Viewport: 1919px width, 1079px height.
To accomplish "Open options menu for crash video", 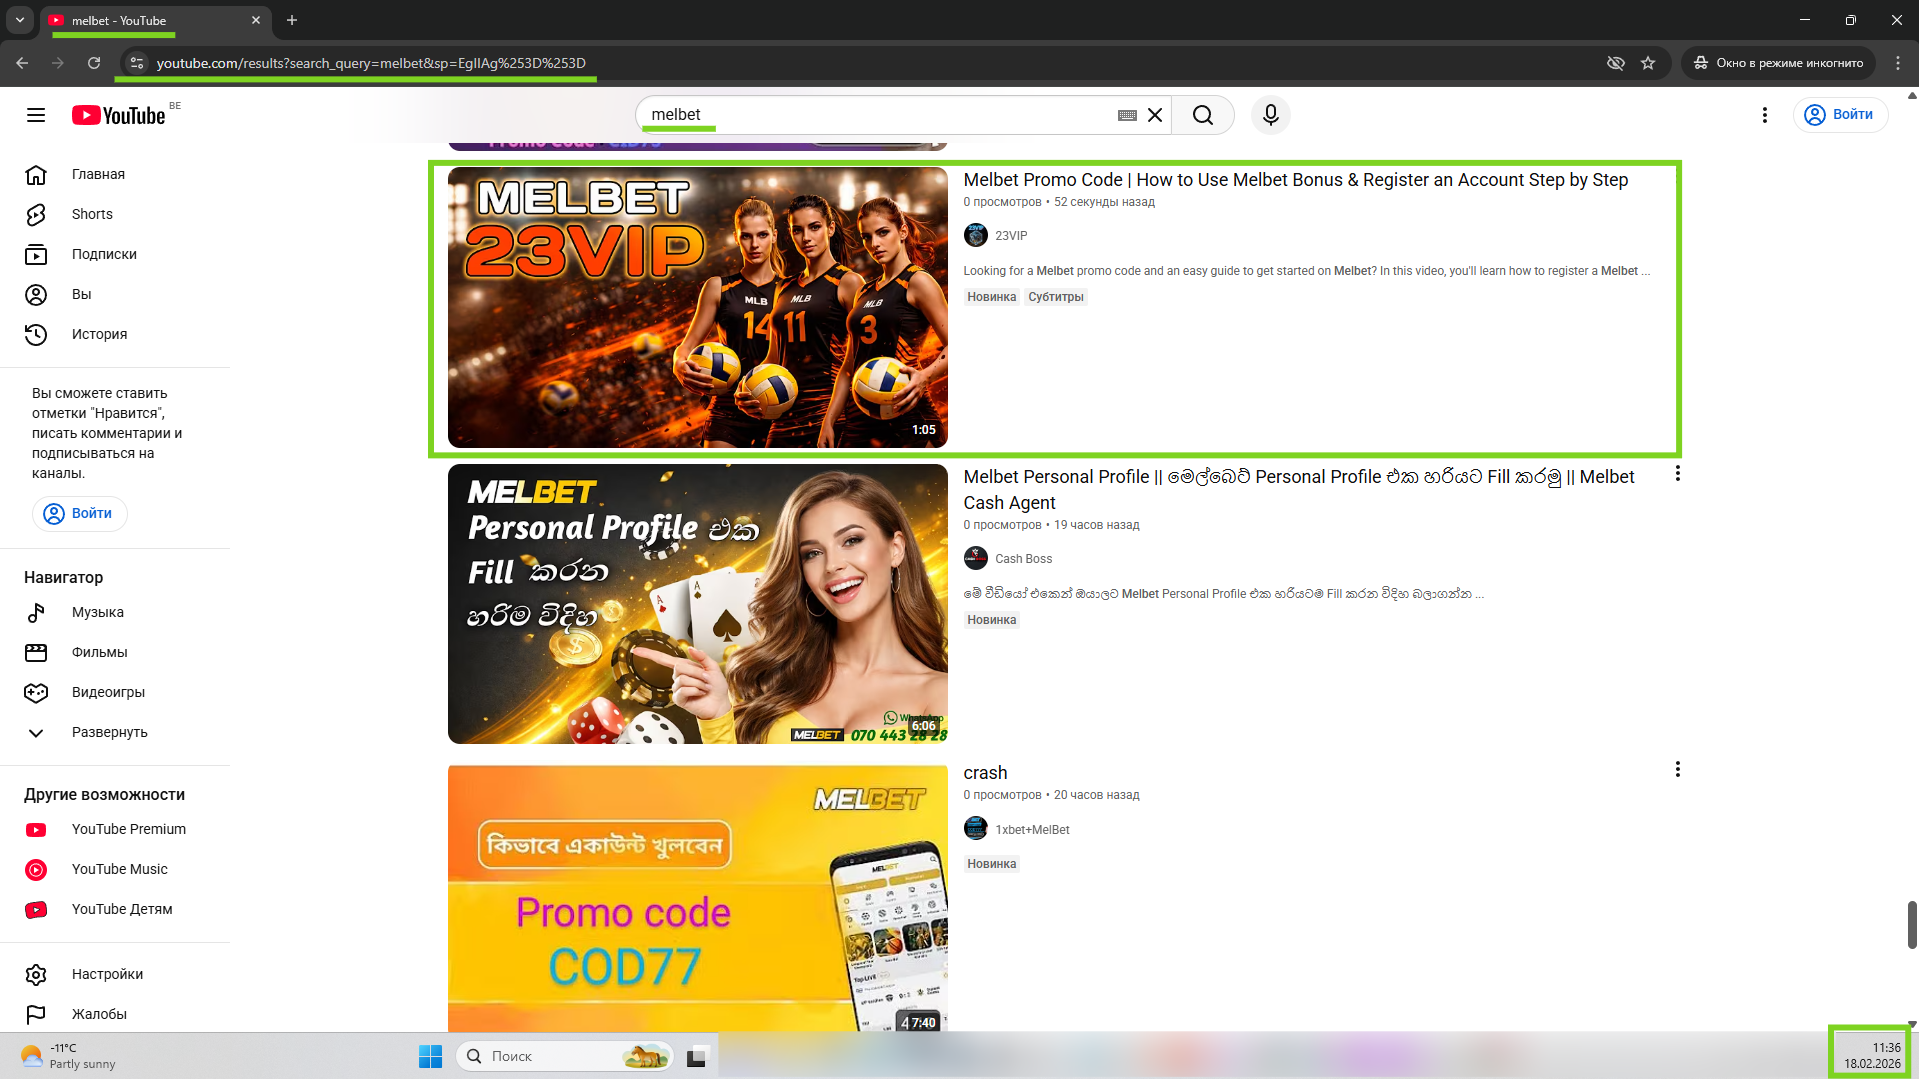I will [1677, 769].
